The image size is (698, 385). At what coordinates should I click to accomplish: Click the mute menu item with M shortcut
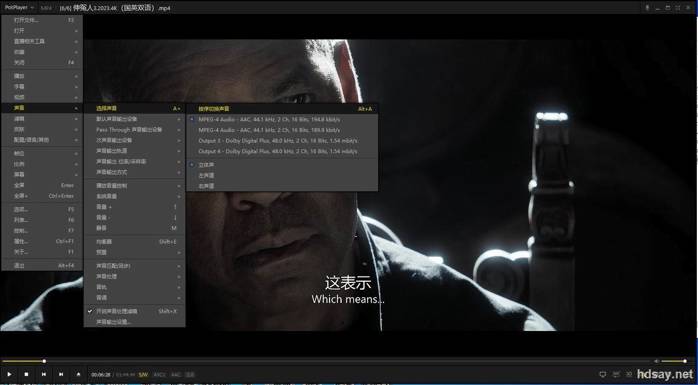coord(134,228)
